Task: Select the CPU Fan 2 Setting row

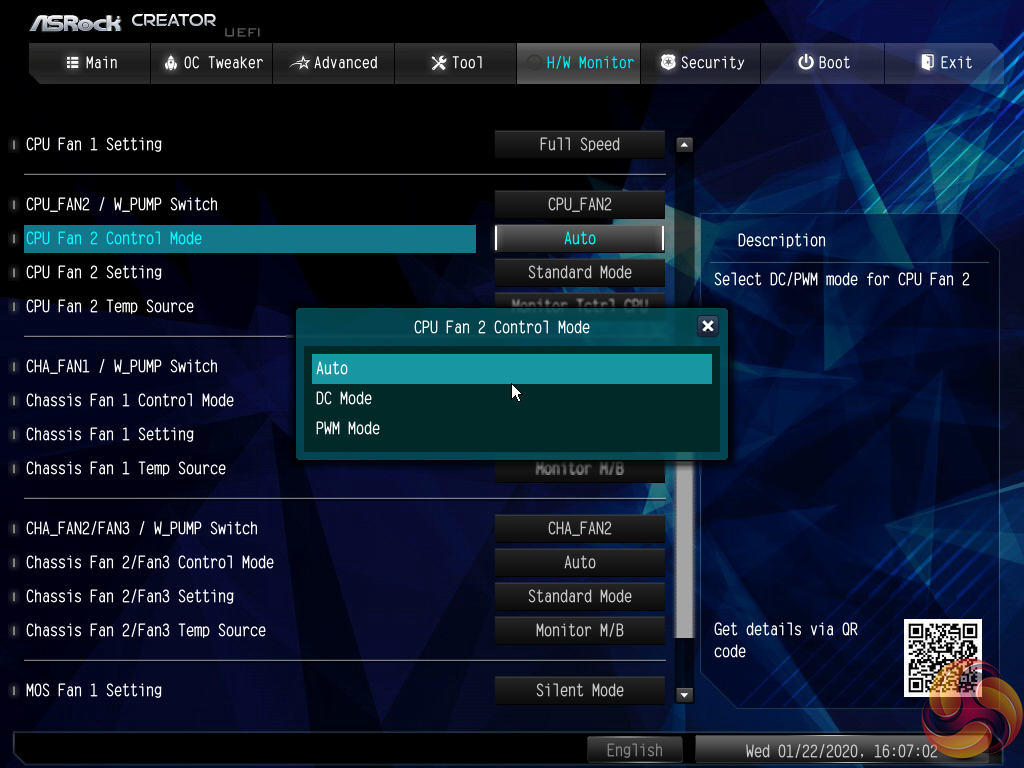Action: [249, 272]
